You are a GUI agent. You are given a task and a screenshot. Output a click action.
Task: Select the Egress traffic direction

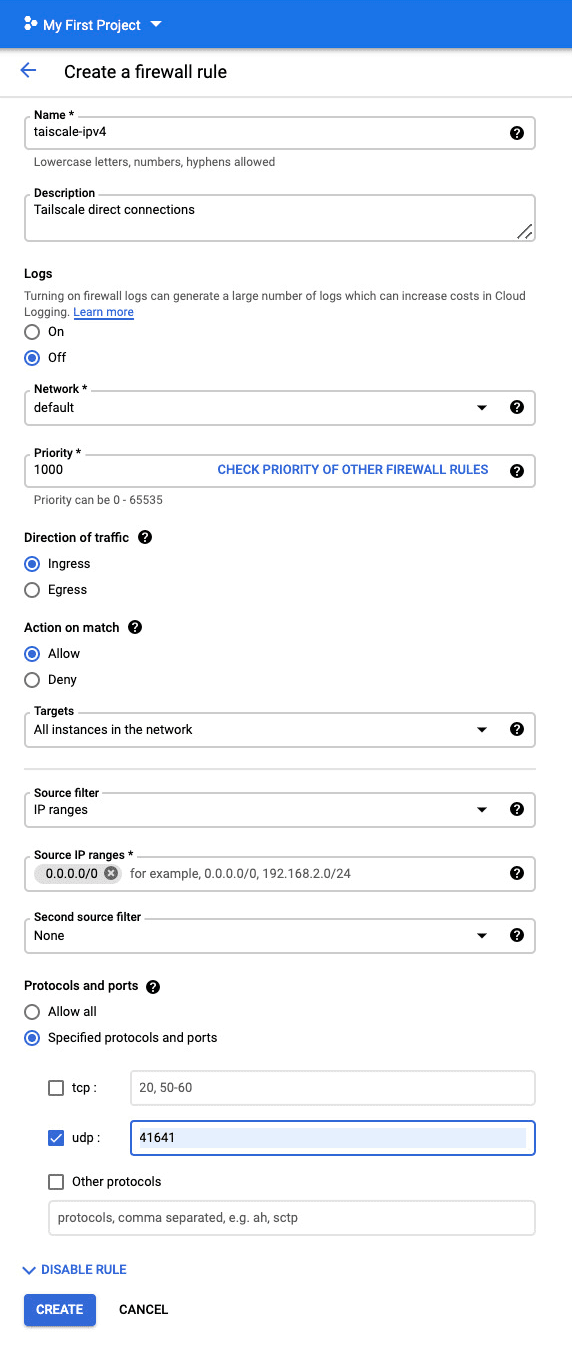[x=32, y=590]
